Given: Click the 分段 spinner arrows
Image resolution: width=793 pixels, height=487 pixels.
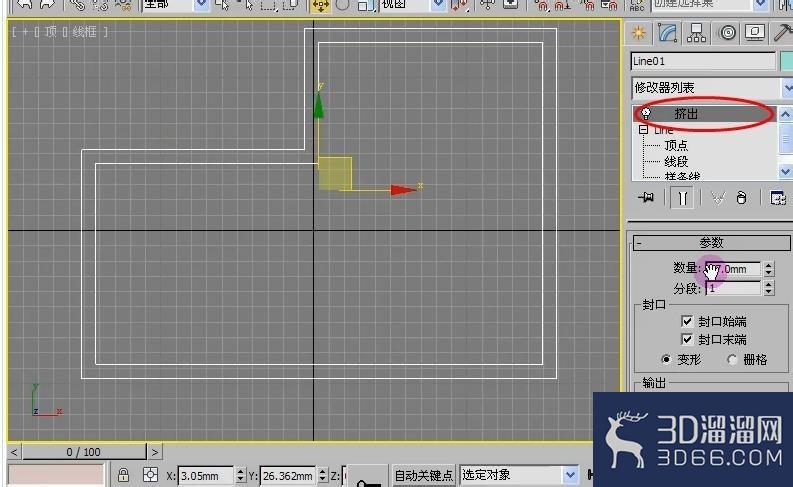Looking at the screenshot, I should [769, 288].
